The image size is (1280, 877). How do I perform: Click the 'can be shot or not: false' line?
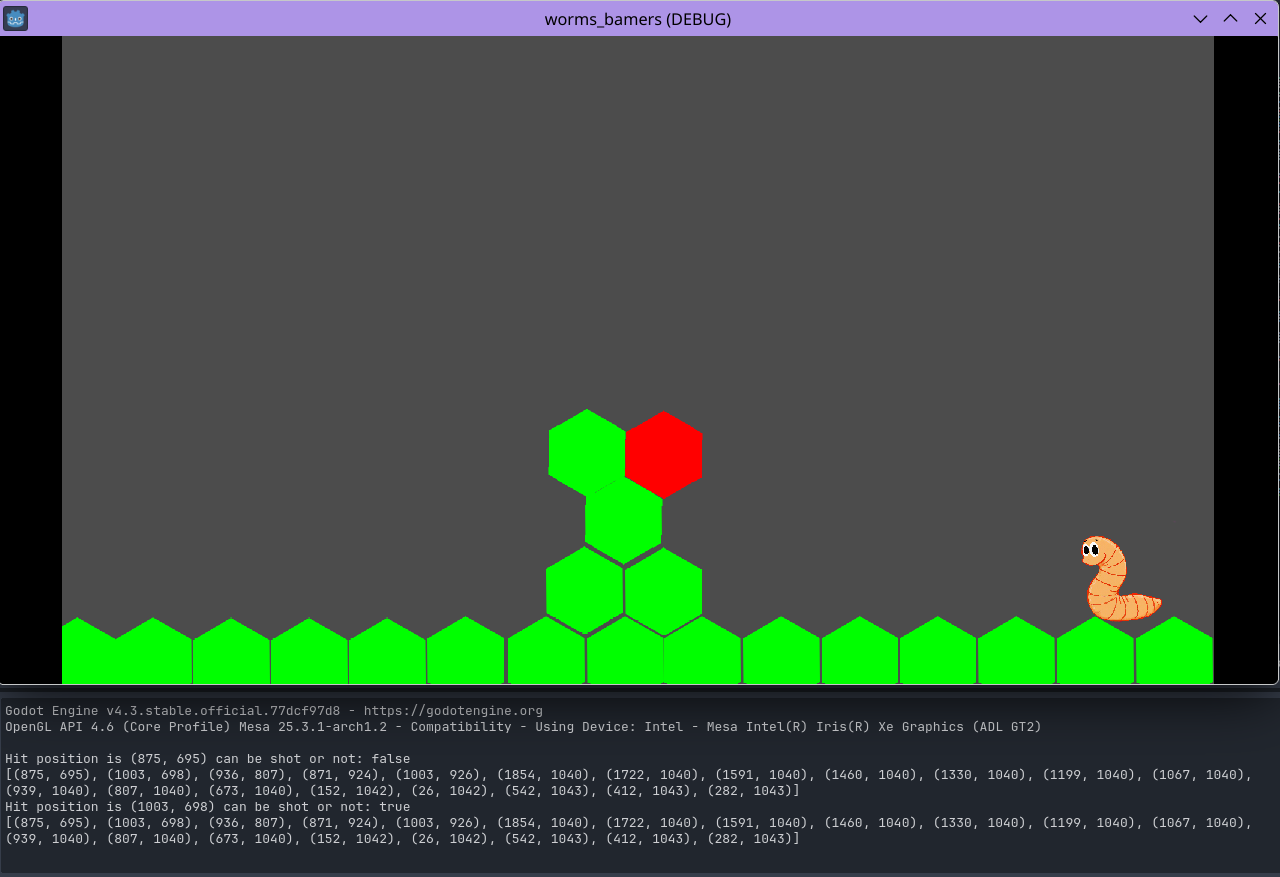click(207, 759)
